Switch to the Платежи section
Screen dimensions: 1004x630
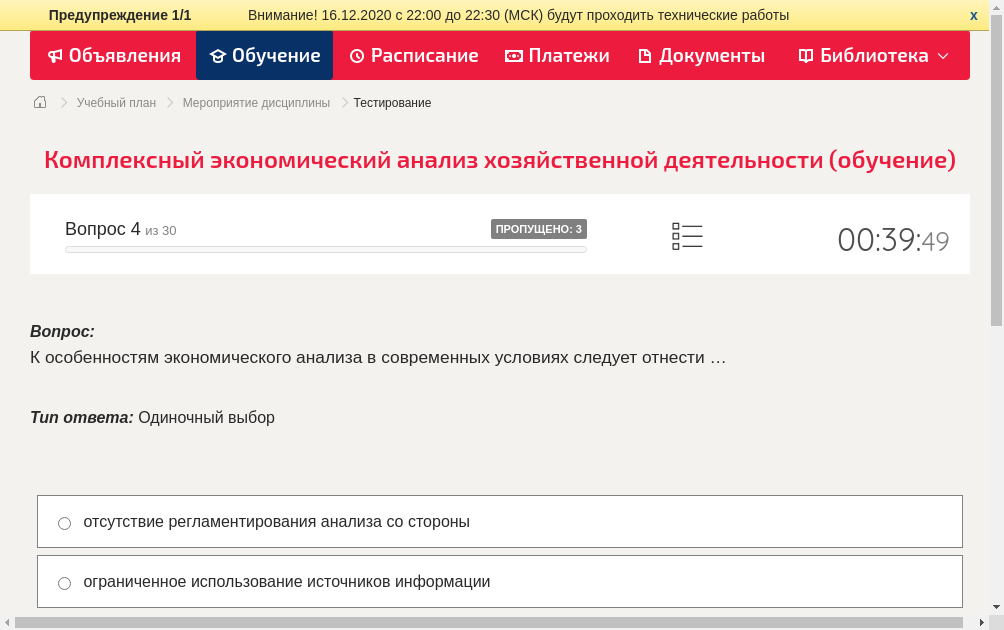click(557, 56)
